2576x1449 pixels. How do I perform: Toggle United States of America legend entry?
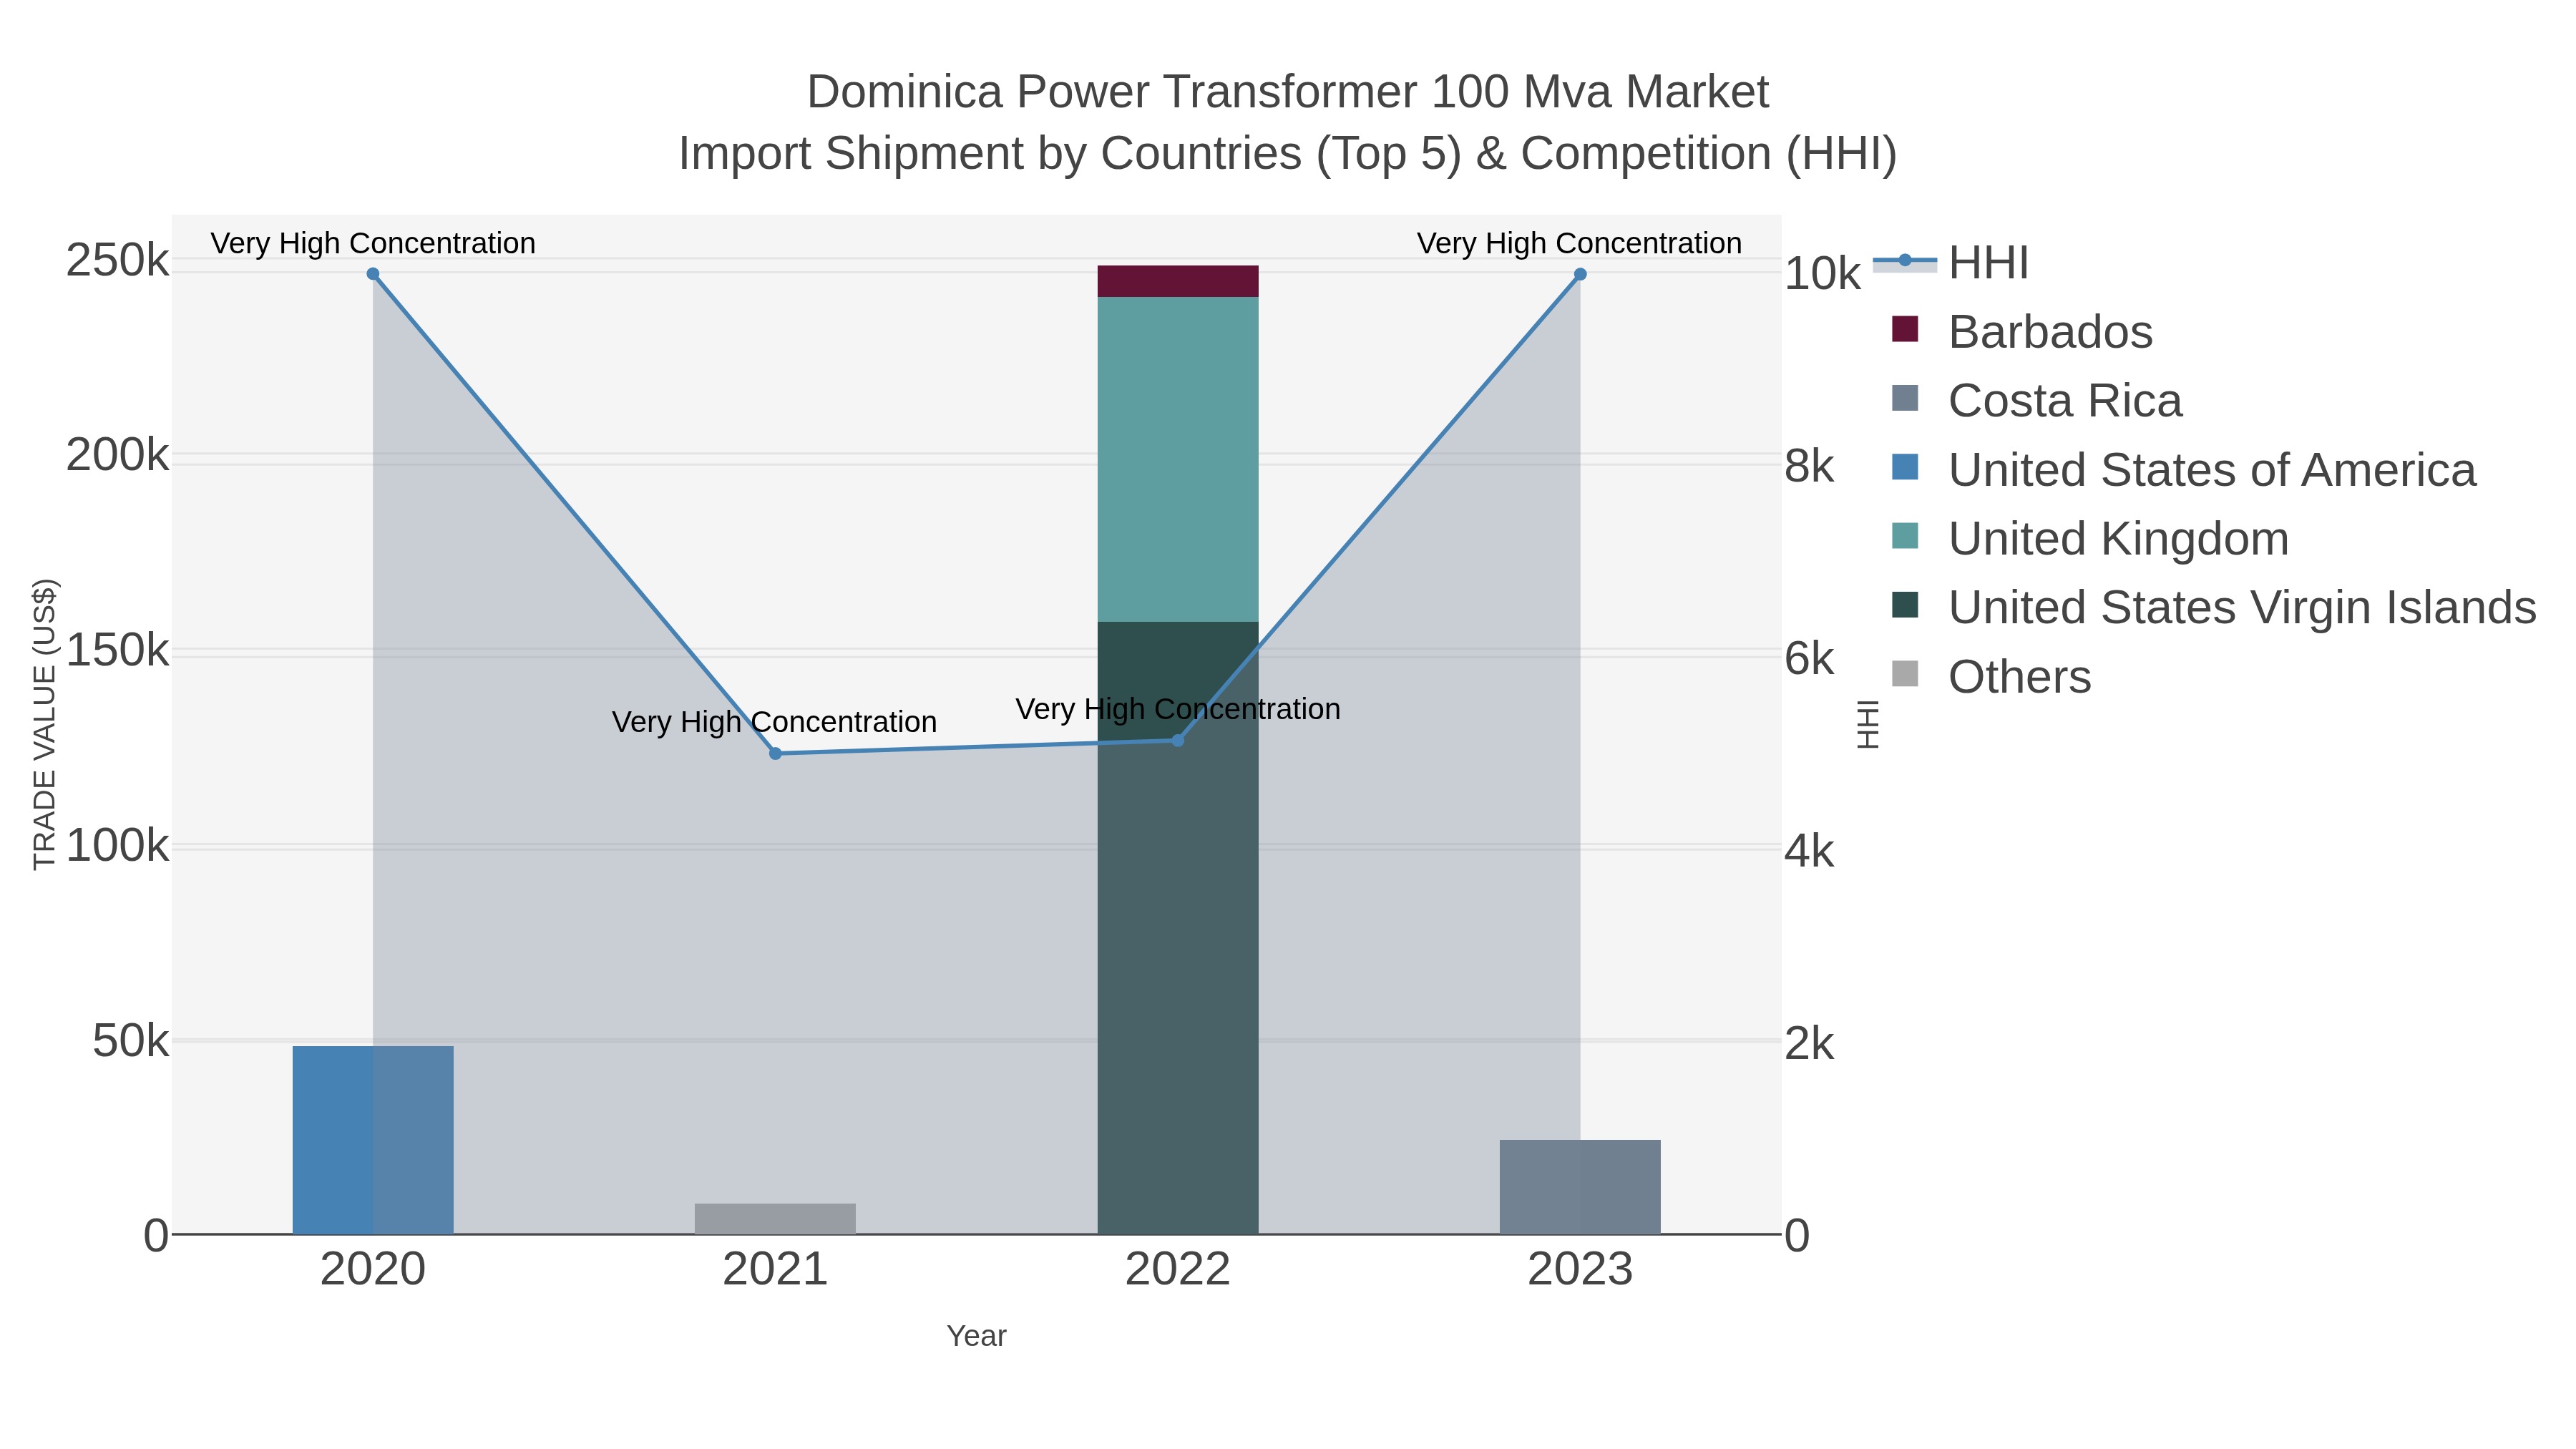(2183, 470)
